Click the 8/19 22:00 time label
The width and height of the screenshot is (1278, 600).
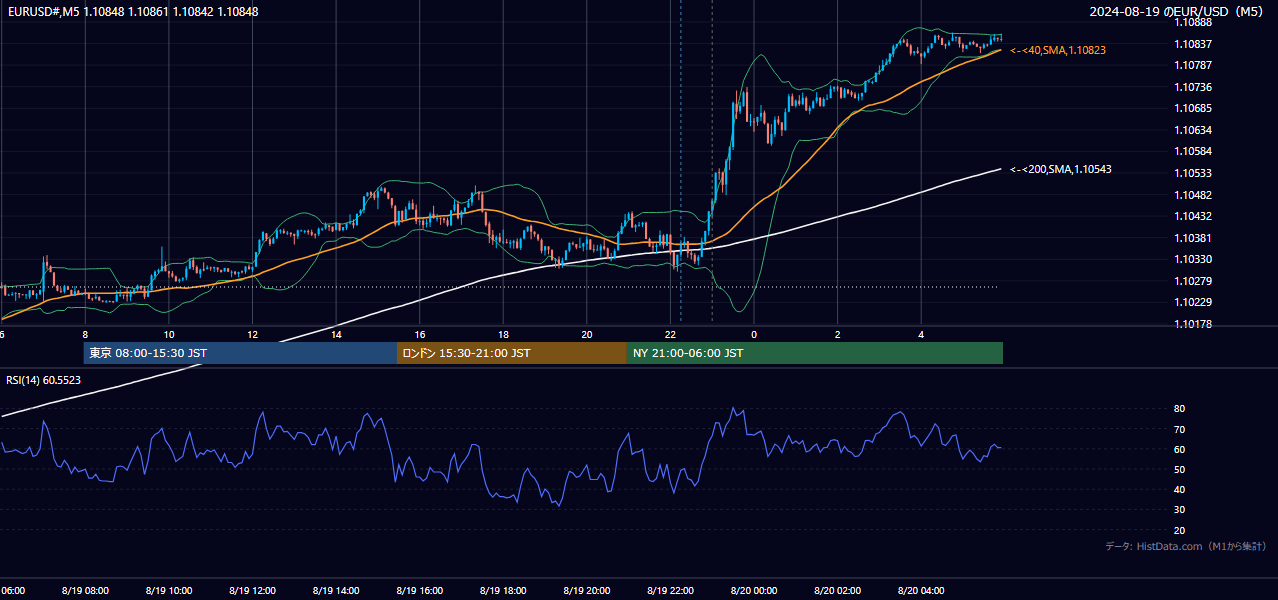669,591
